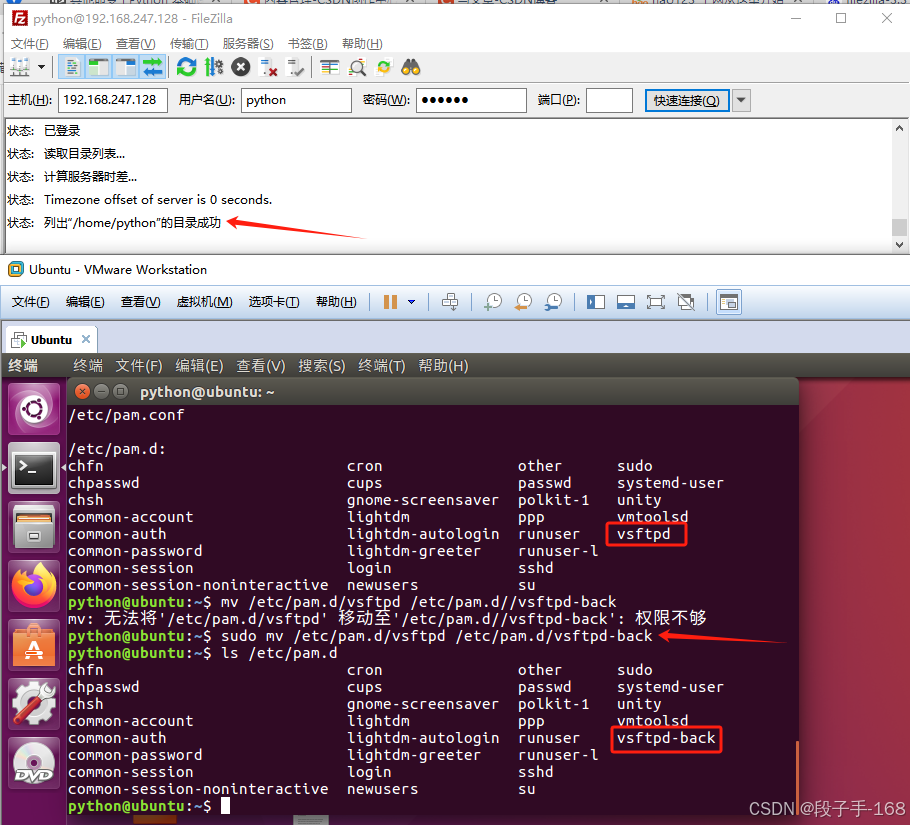Expand VMware pause power dropdown arrow
This screenshot has height=825, width=910.
(411, 302)
